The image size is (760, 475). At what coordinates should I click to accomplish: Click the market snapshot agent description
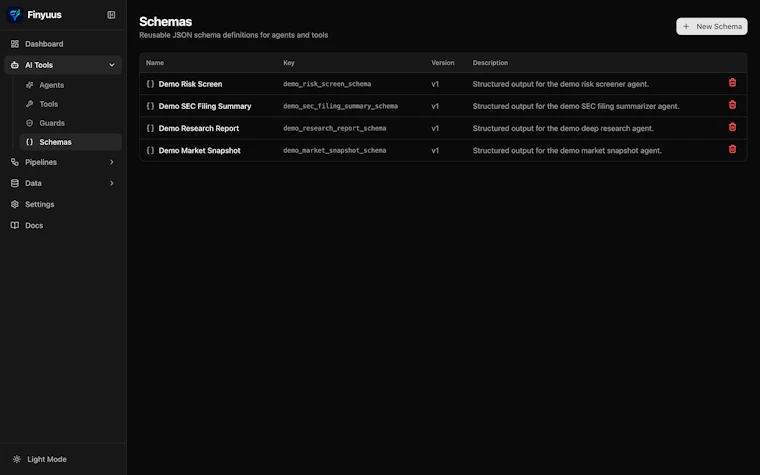pyautogui.click(x=567, y=150)
